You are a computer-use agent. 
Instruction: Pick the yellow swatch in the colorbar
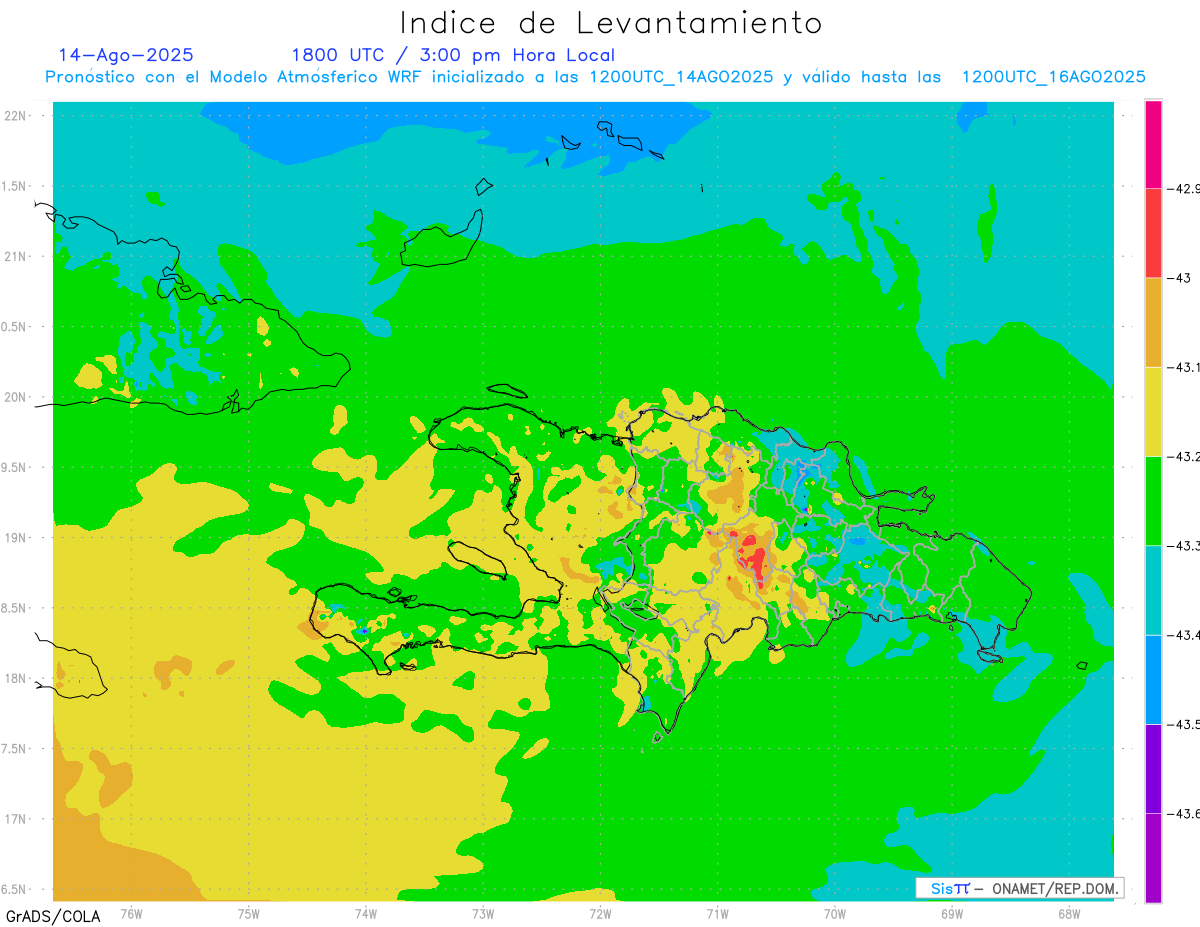1153,411
